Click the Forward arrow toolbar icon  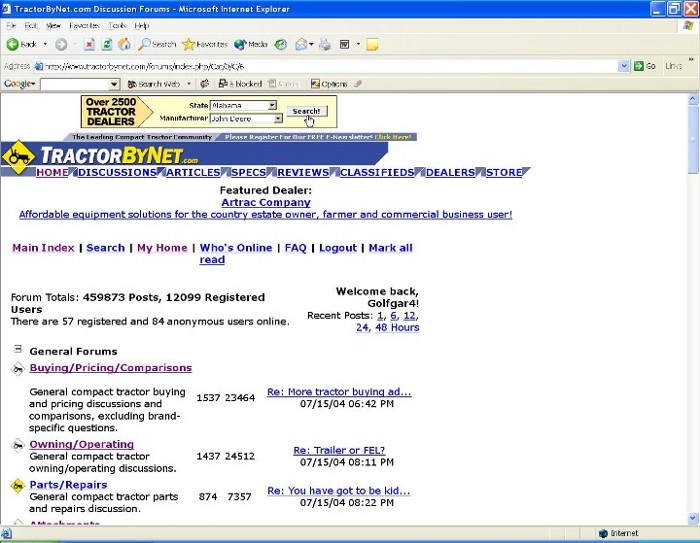click(x=61, y=44)
